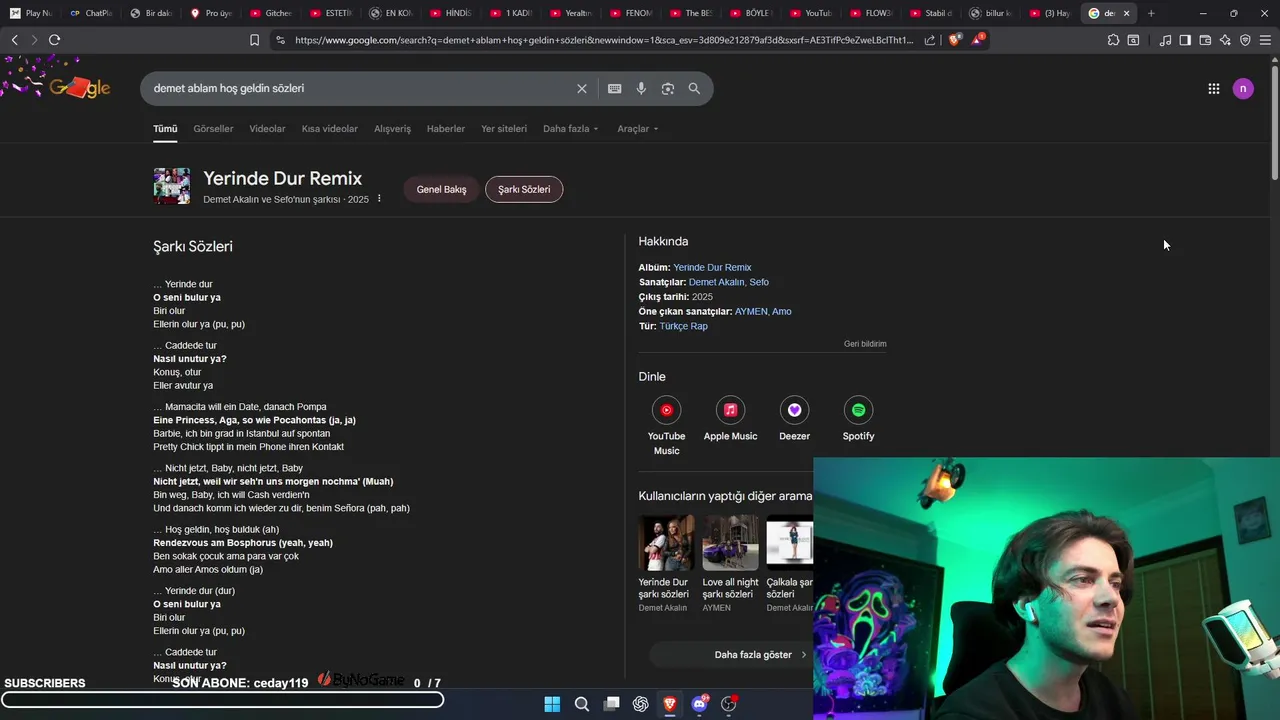Click the browser address bar URL
The width and height of the screenshot is (1280, 720).
pos(604,40)
